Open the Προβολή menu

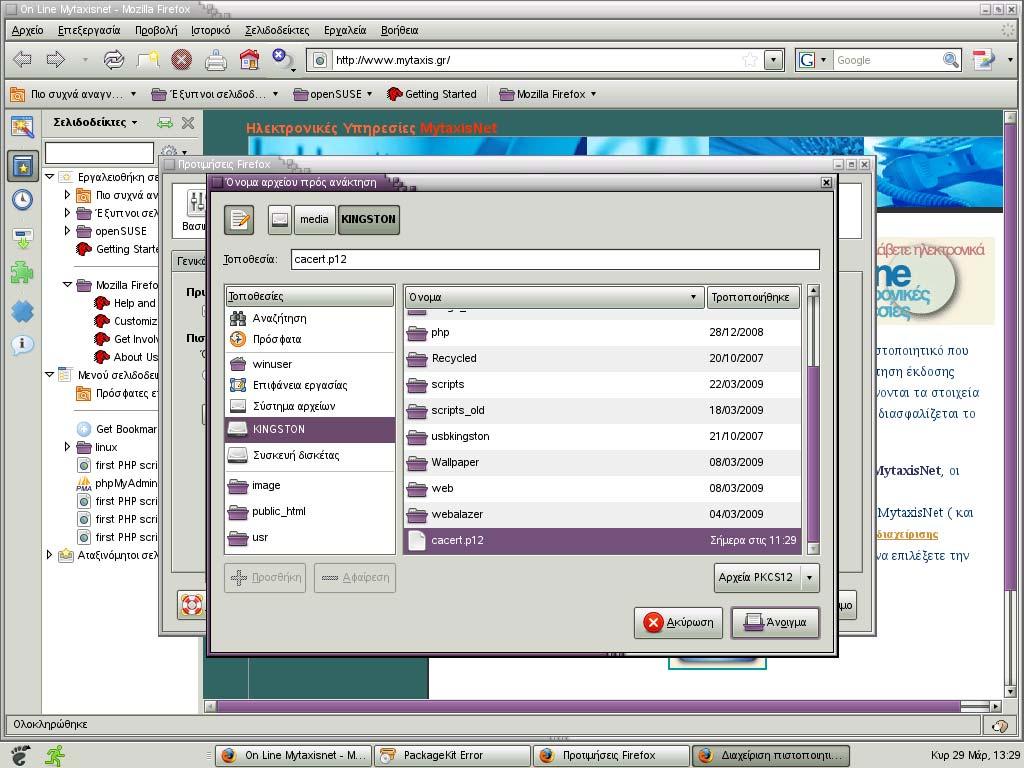pyautogui.click(x=156, y=30)
